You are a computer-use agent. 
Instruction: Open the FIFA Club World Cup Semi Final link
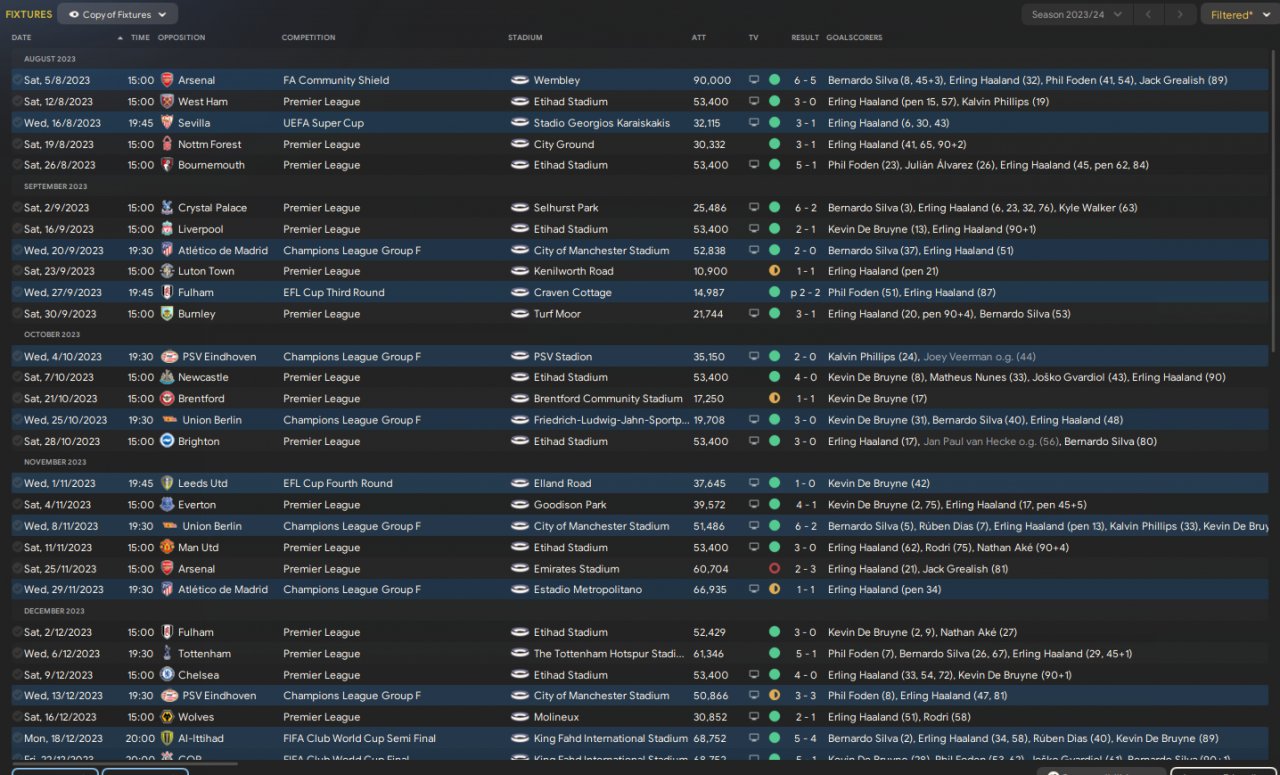pyautogui.click(x=359, y=739)
